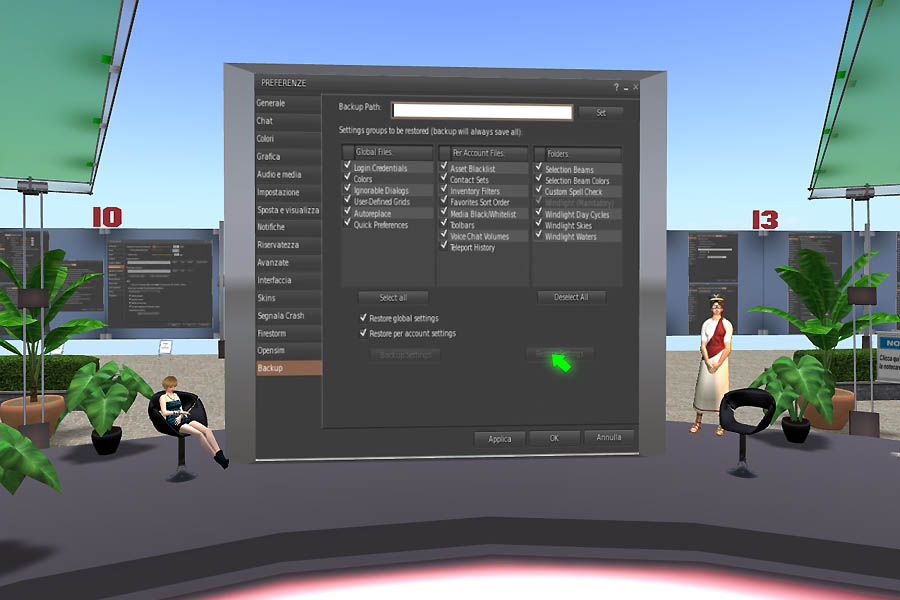Image resolution: width=900 pixels, height=600 pixels.
Task: Select the Notifiche tab
Action: click(288, 227)
